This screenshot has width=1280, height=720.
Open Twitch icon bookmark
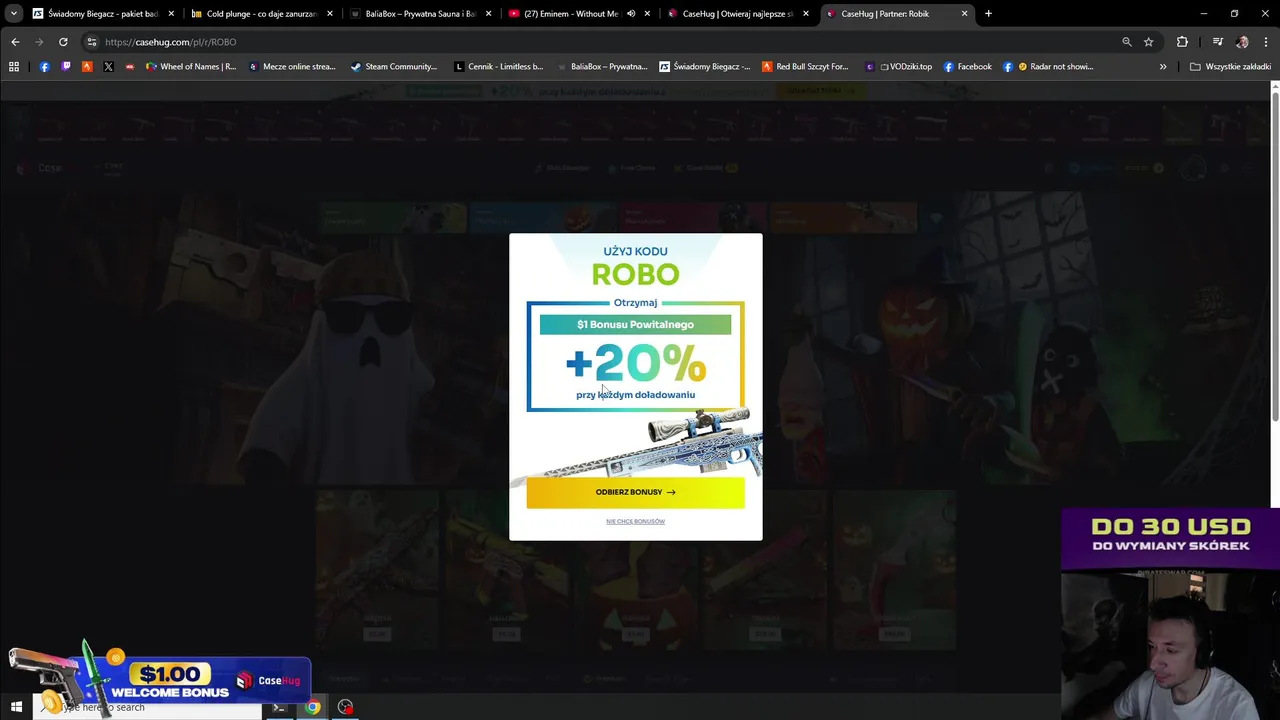[x=66, y=67]
